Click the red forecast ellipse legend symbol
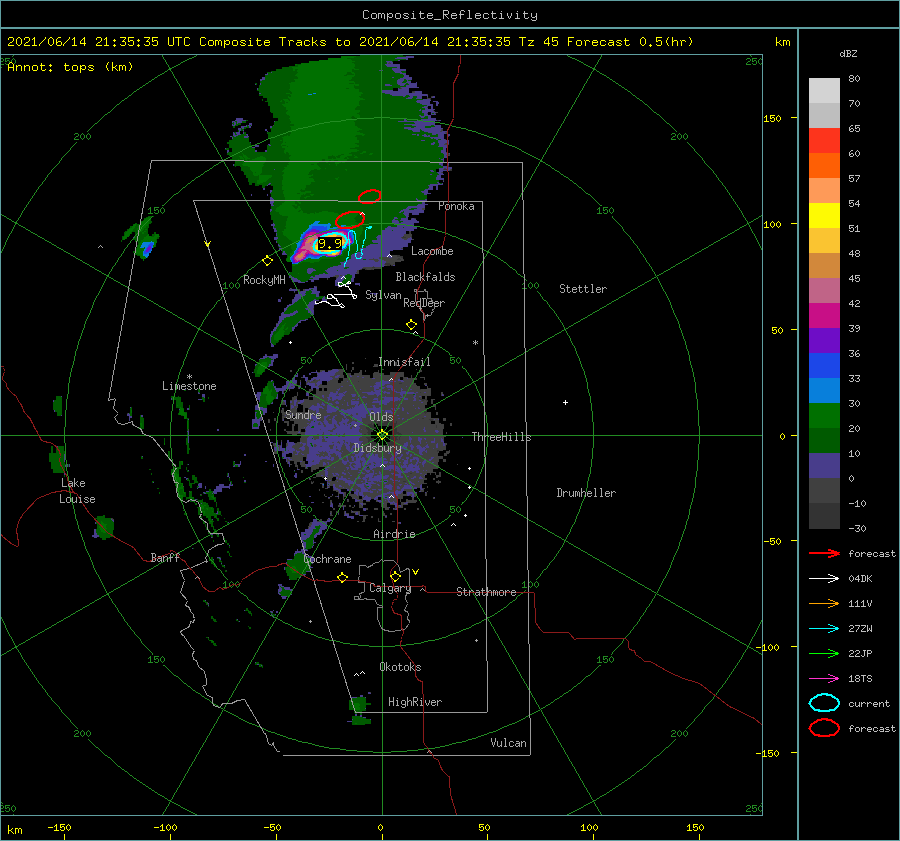The image size is (900, 841). tap(824, 728)
